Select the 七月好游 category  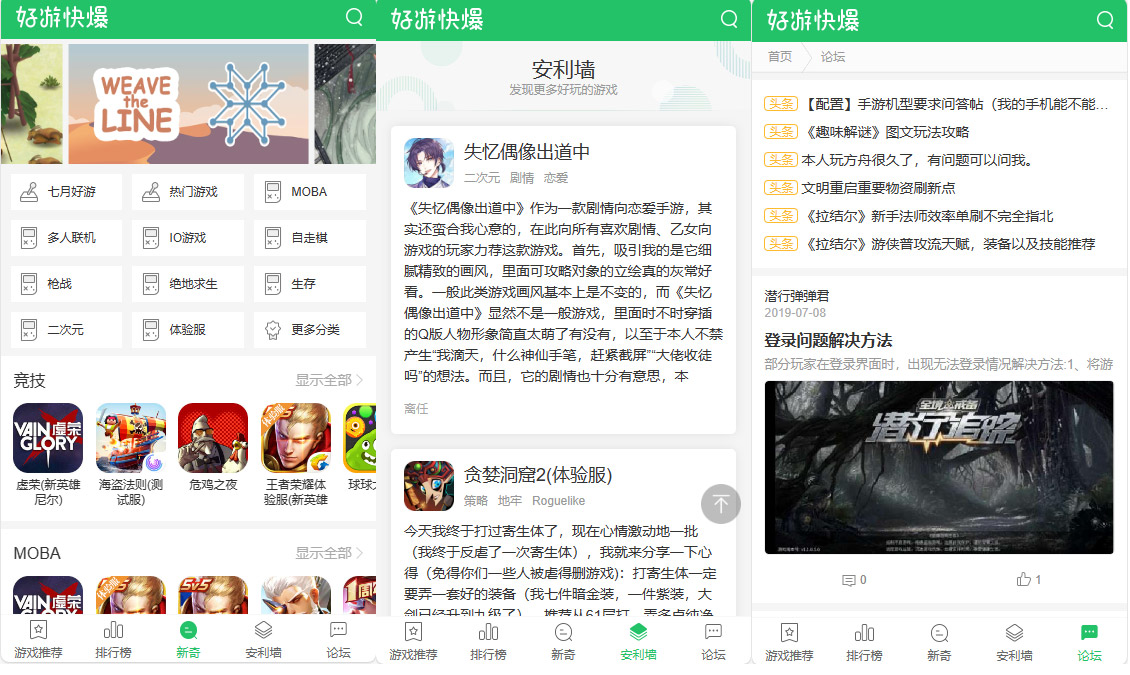(x=66, y=192)
